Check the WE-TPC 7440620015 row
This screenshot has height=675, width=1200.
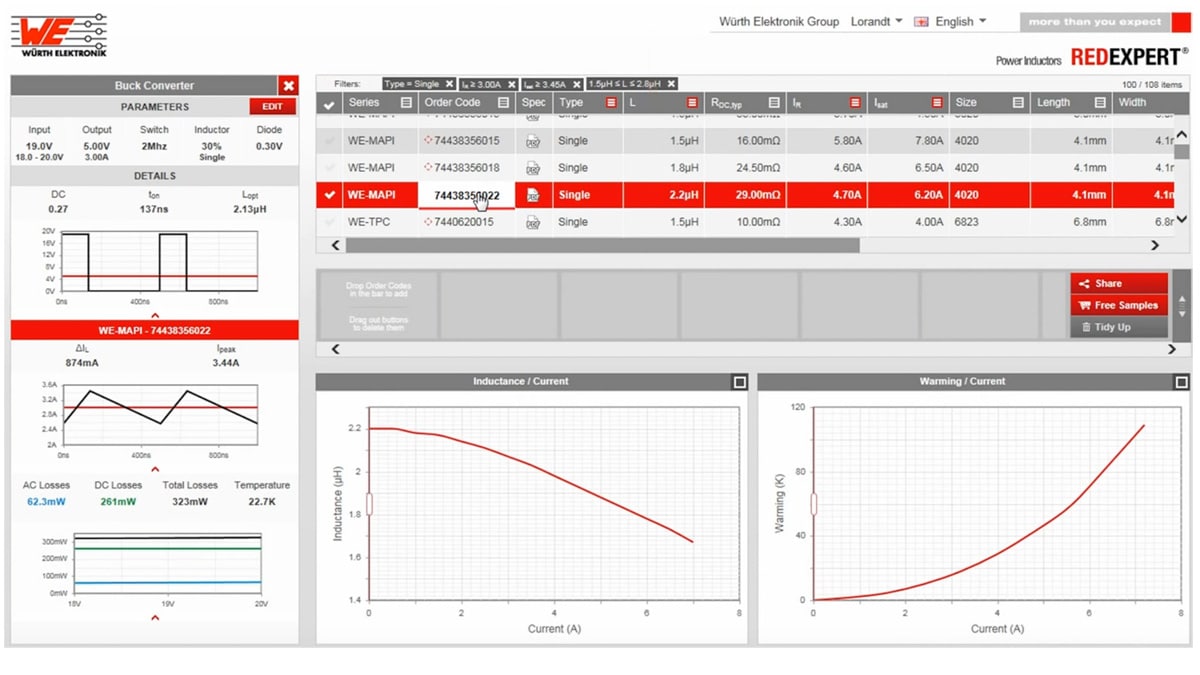coord(329,222)
